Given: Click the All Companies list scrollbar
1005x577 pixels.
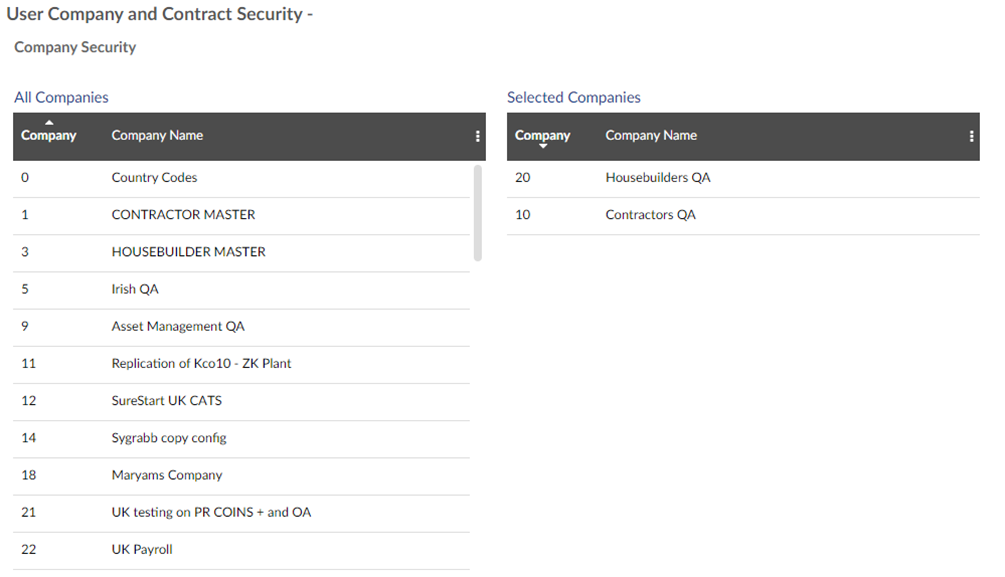Looking at the screenshot, I should pos(478,213).
